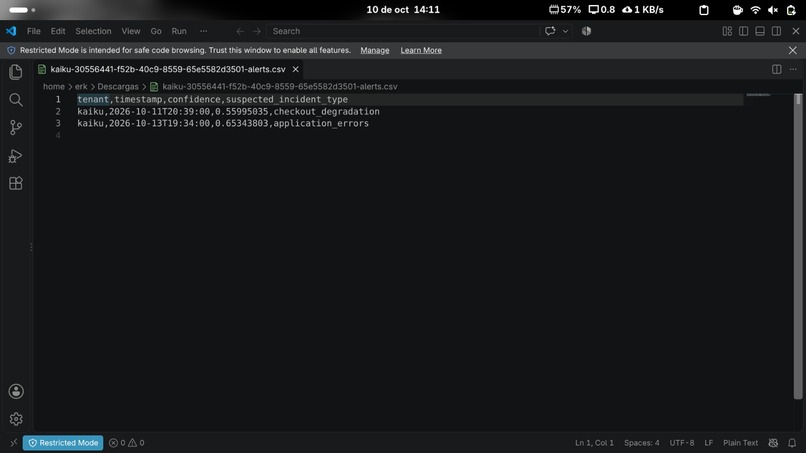Open the File menu
This screenshot has width=806, height=453.
click(33, 31)
